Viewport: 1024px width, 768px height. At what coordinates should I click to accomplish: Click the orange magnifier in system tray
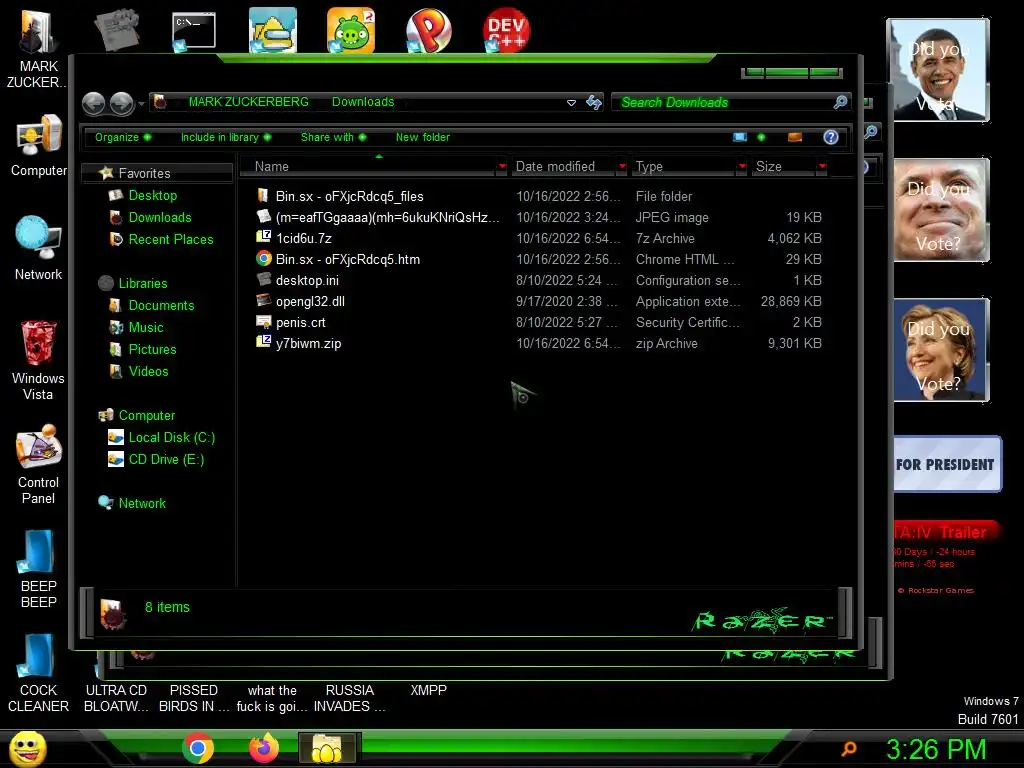(x=850, y=748)
